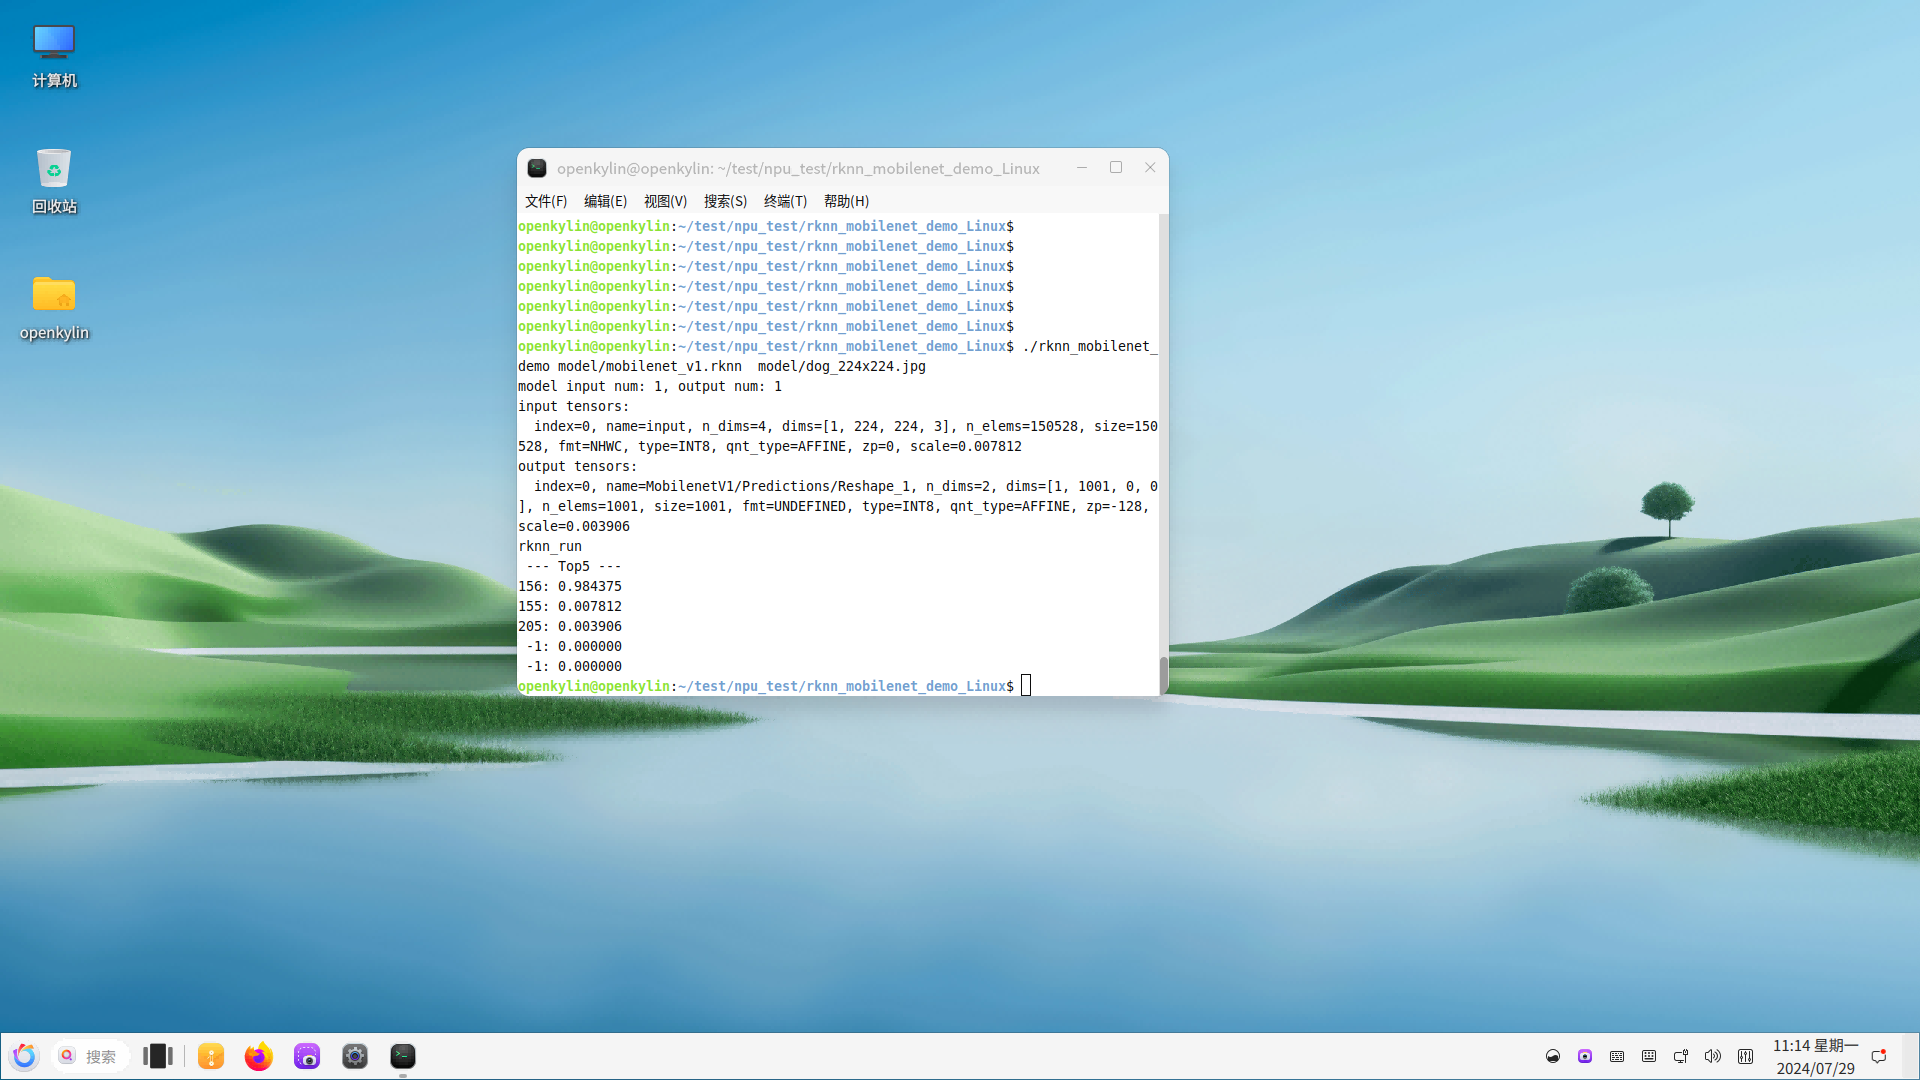Open the 文件(F) menu
This screenshot has height=1080, width=1920.
546,201
